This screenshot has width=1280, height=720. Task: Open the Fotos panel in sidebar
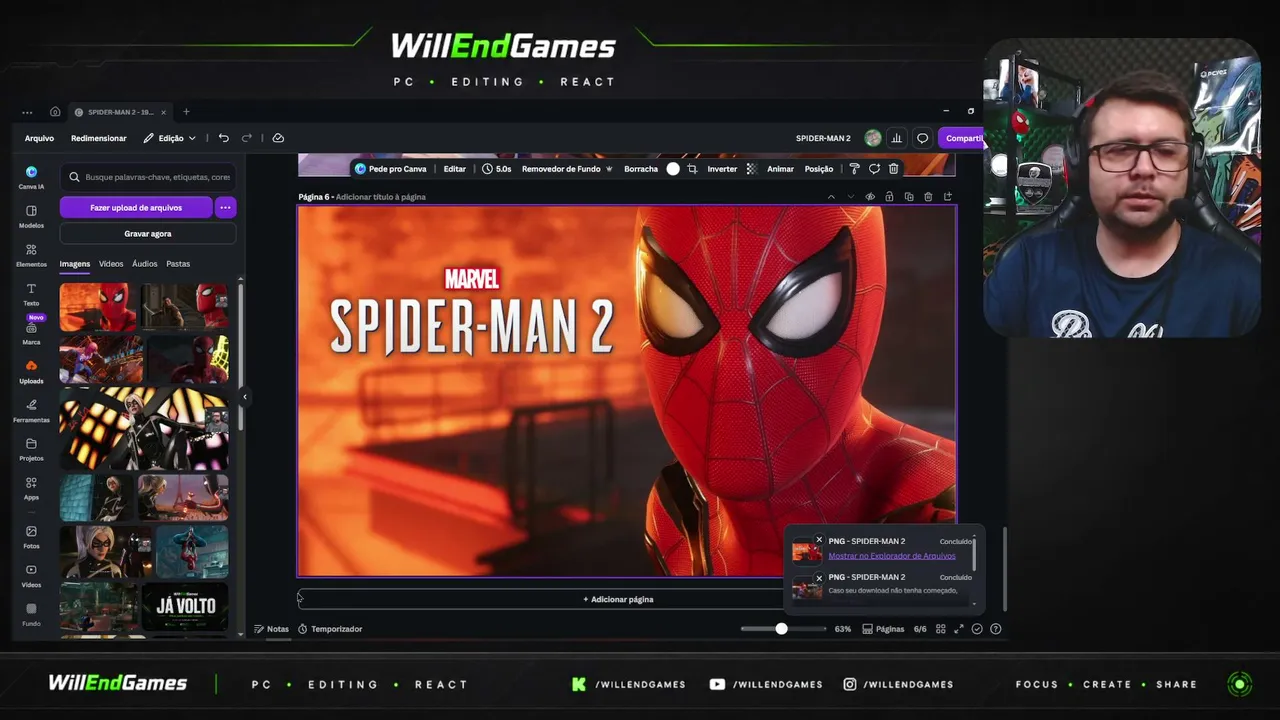tap(31, 536)
